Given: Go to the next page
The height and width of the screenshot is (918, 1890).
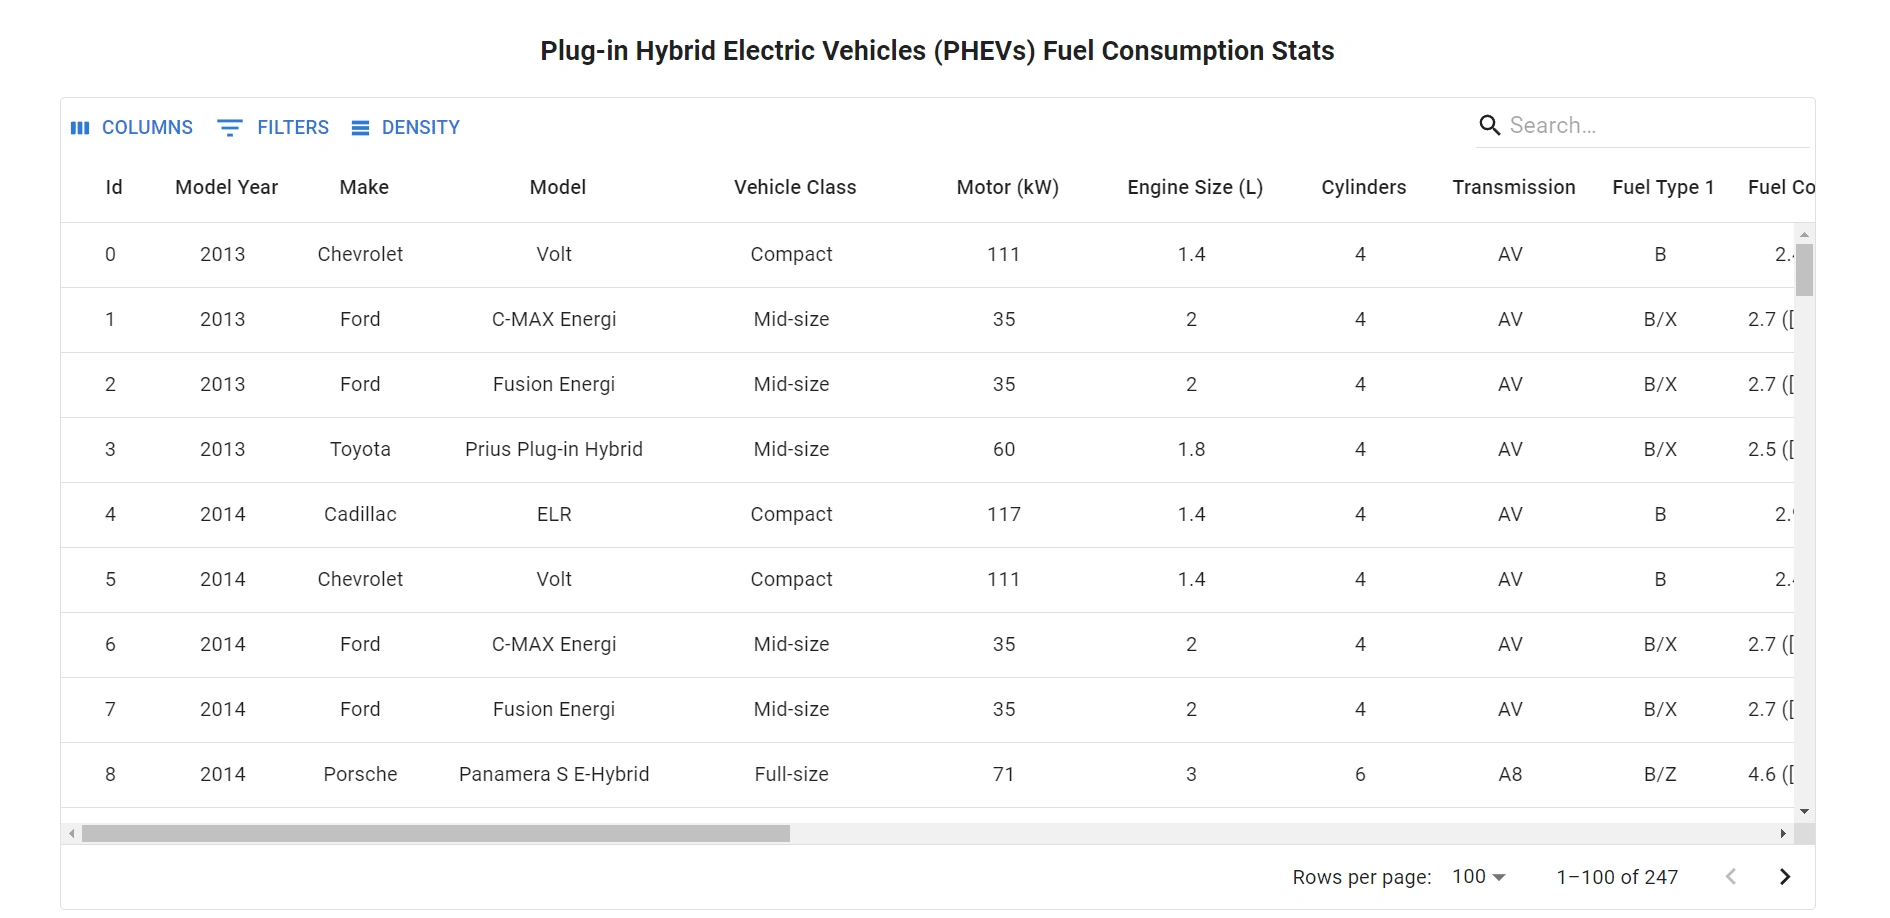Looking at the screenshot, I should (1785, 877).
